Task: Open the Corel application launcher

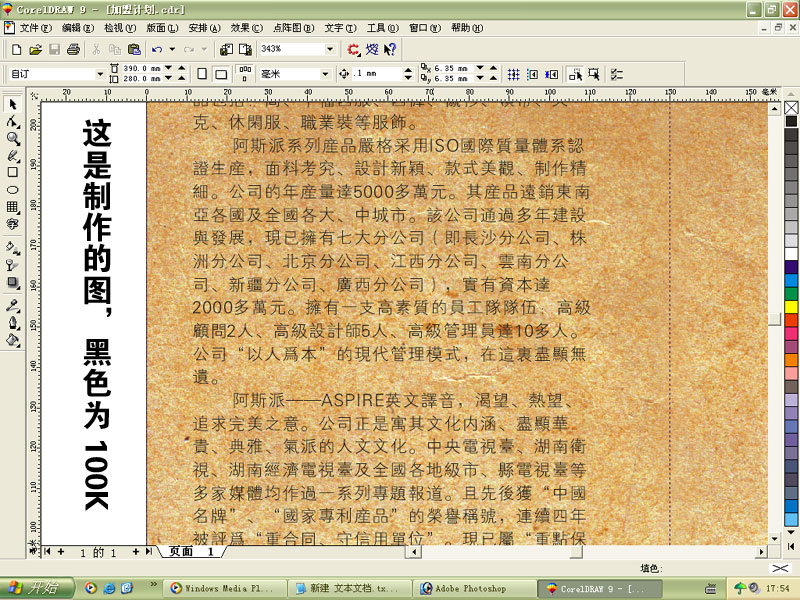Action: click(353, 49)
